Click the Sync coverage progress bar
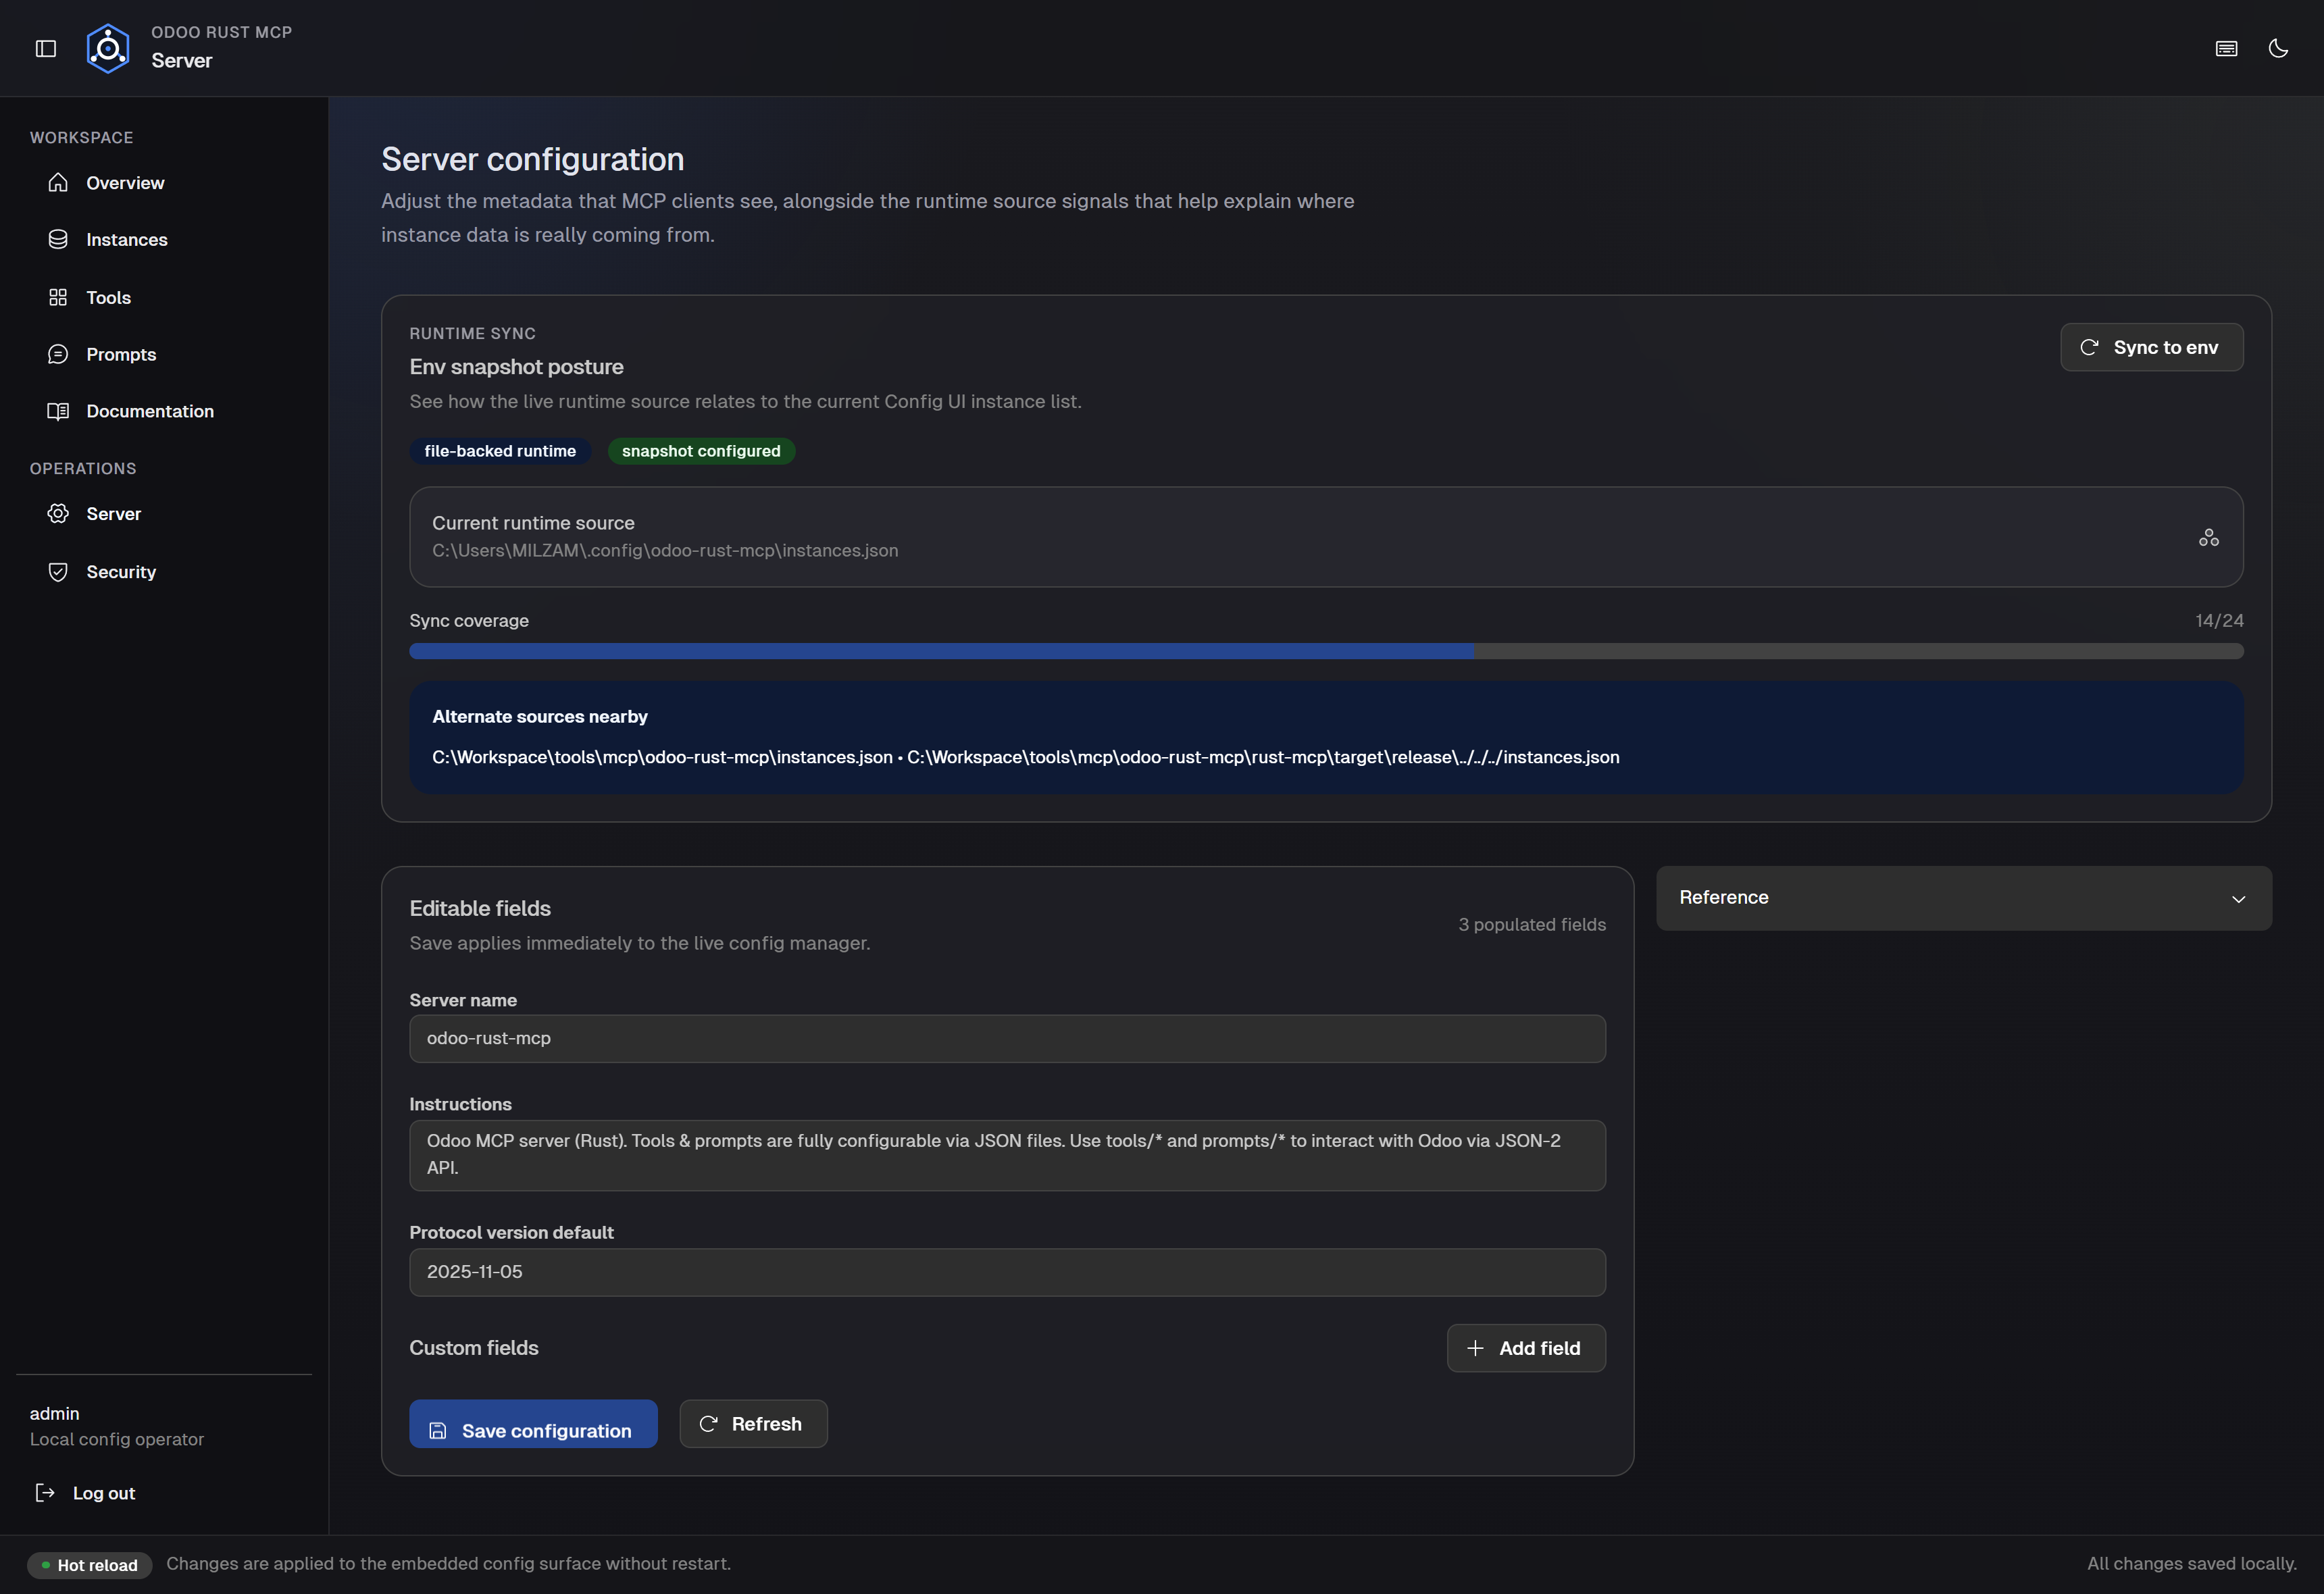This screenshot has height=1594, width=2324. point(1326,651)
